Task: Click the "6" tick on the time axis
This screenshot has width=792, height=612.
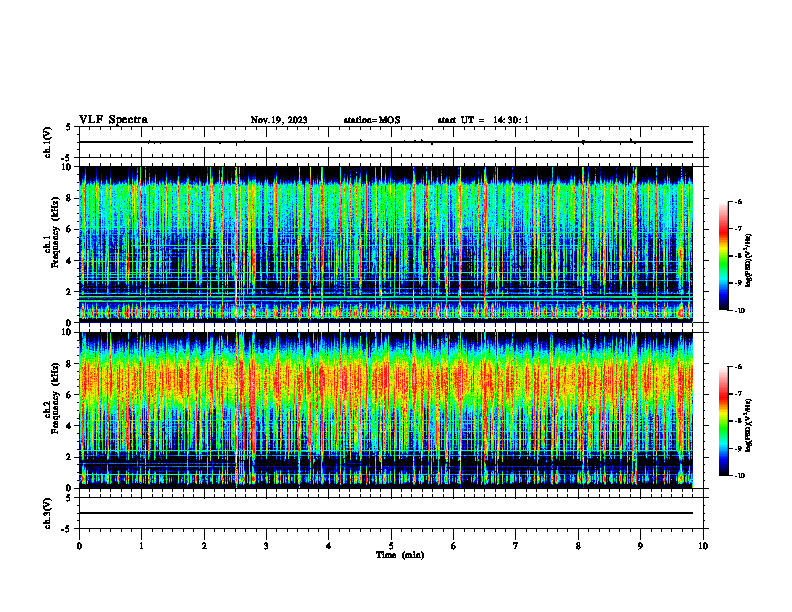Action: pos(454,546)
